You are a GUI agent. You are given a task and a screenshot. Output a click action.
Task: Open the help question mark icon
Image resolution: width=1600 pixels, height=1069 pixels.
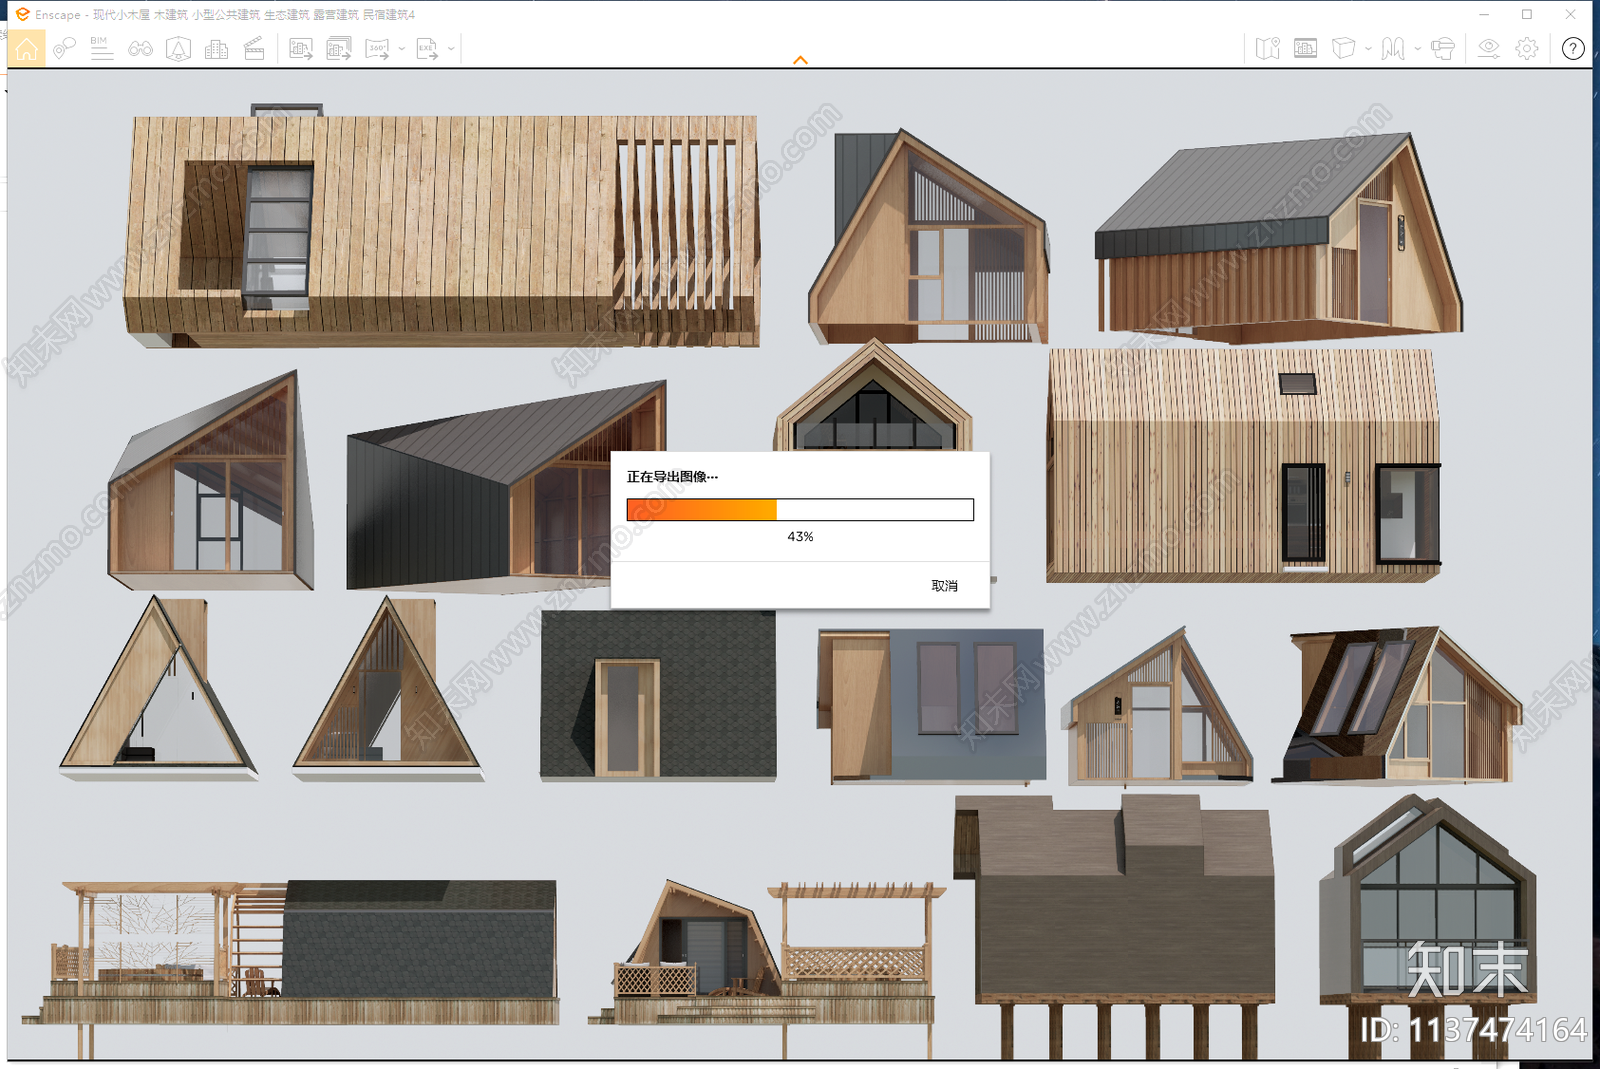pyautogui.click(x=1573, y=48)
